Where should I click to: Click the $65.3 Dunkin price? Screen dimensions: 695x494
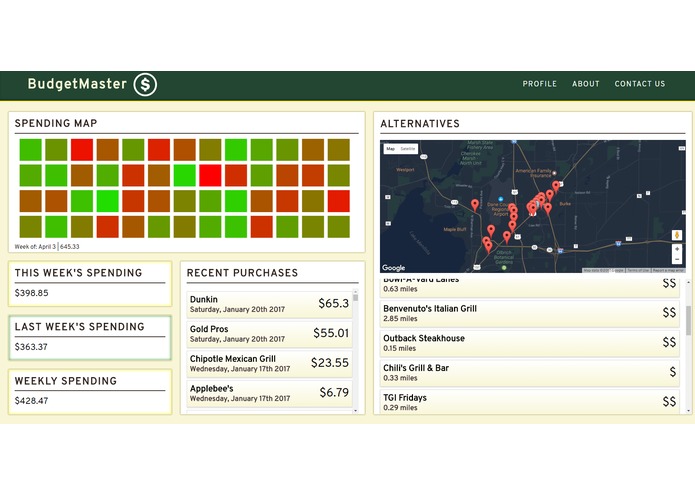click(x=334, y=303)
